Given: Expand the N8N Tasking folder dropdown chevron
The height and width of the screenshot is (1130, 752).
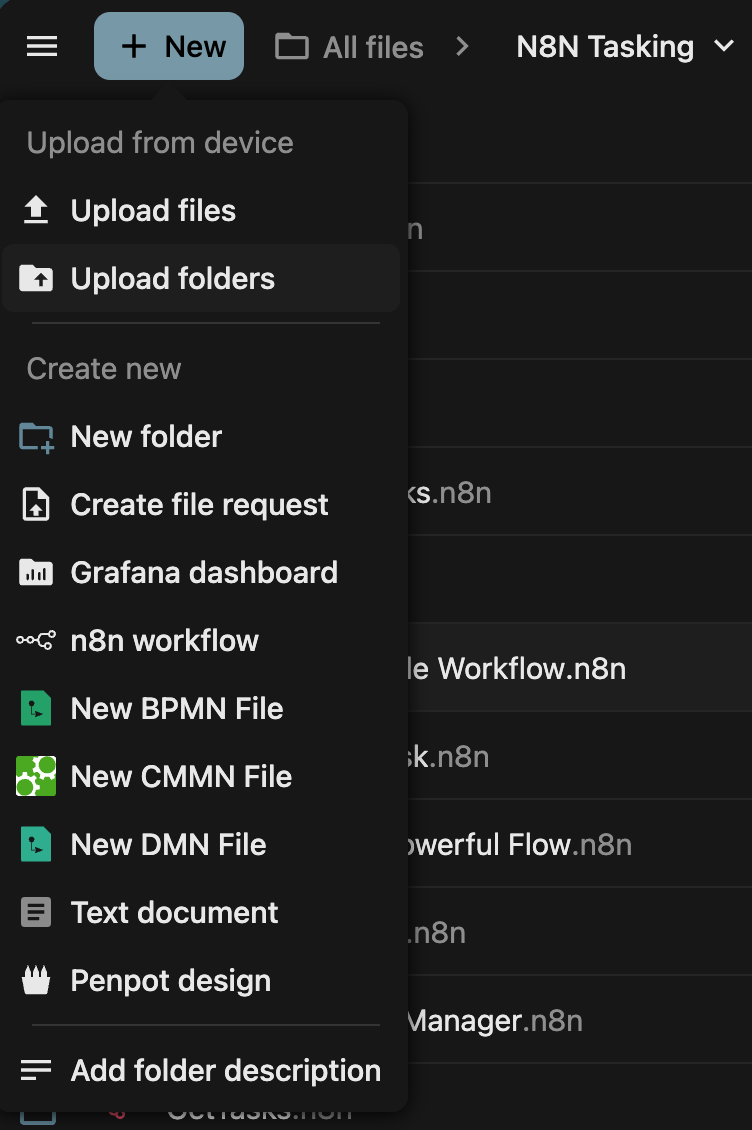Looking at the screenshot, I should click(x=724, y=46).
